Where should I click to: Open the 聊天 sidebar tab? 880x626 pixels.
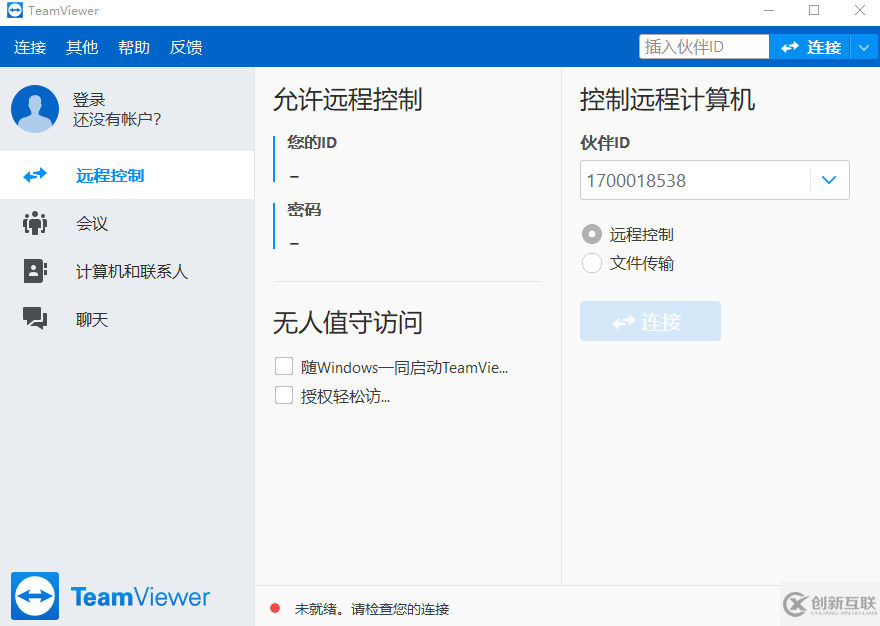tap(127, 319)
